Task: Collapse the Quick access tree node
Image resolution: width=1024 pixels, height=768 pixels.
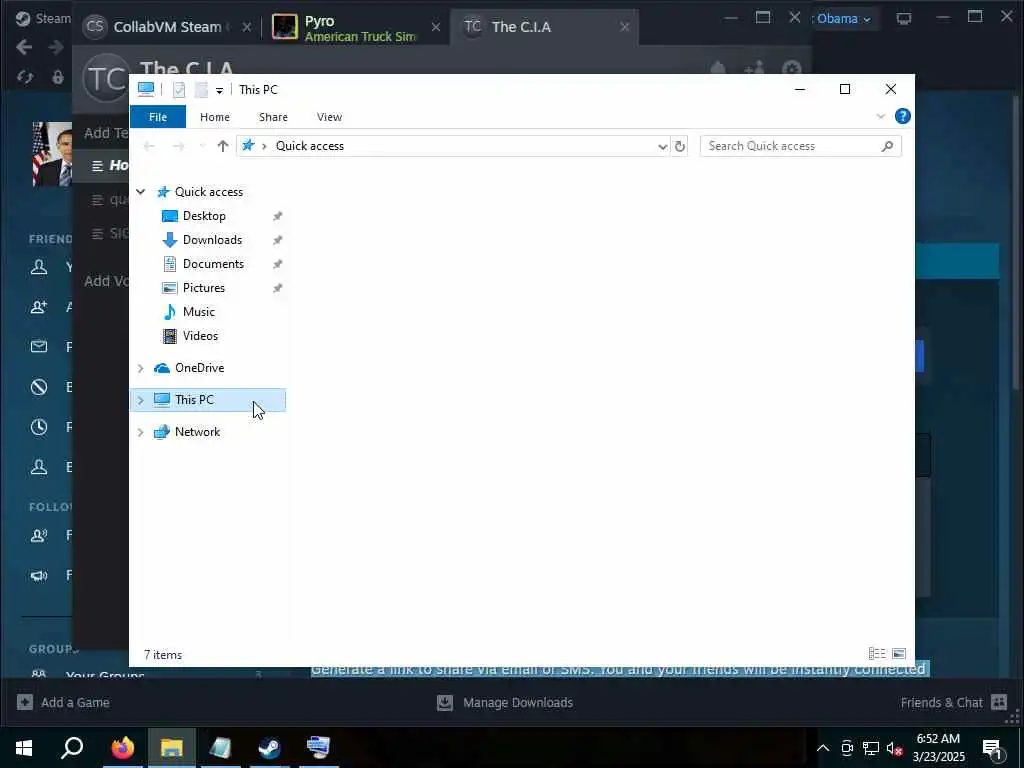Action: 140,192
